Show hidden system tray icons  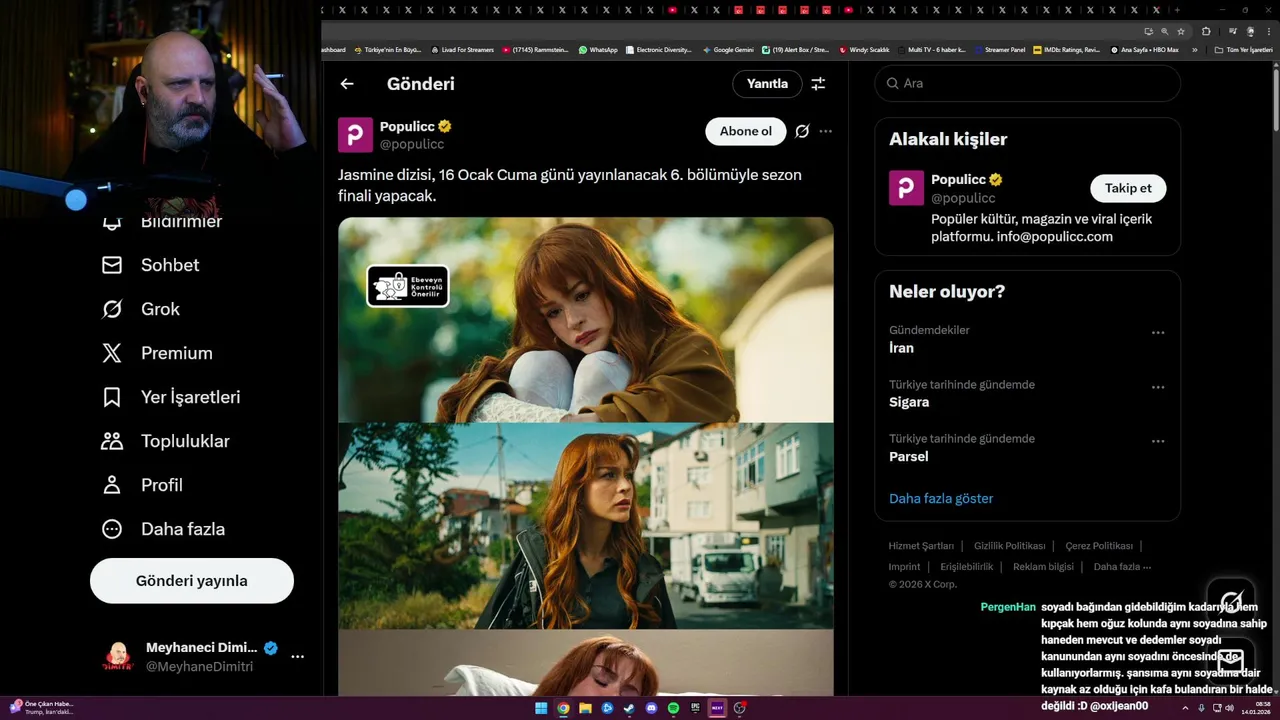tap(1185, 708)
